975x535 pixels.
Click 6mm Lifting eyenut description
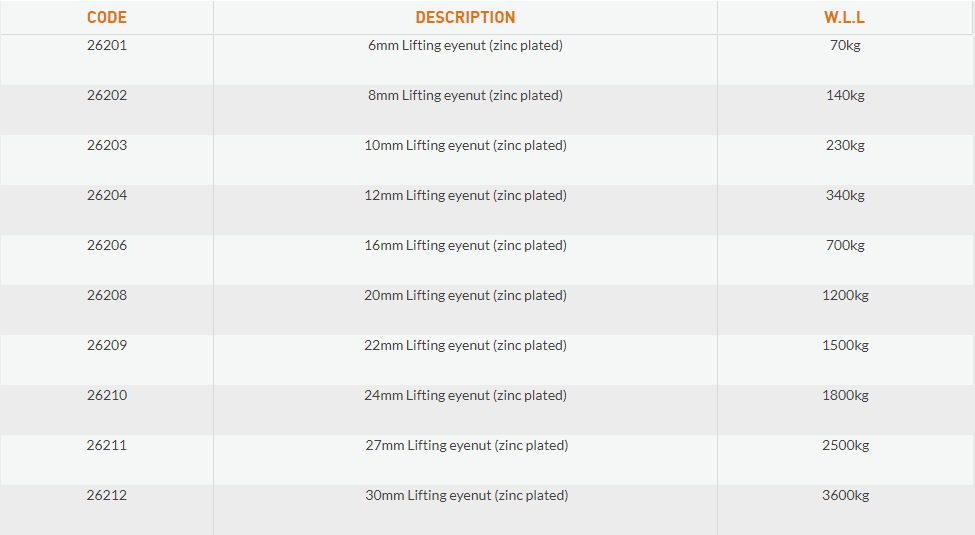pyautogui.click(x=465, y=45)
